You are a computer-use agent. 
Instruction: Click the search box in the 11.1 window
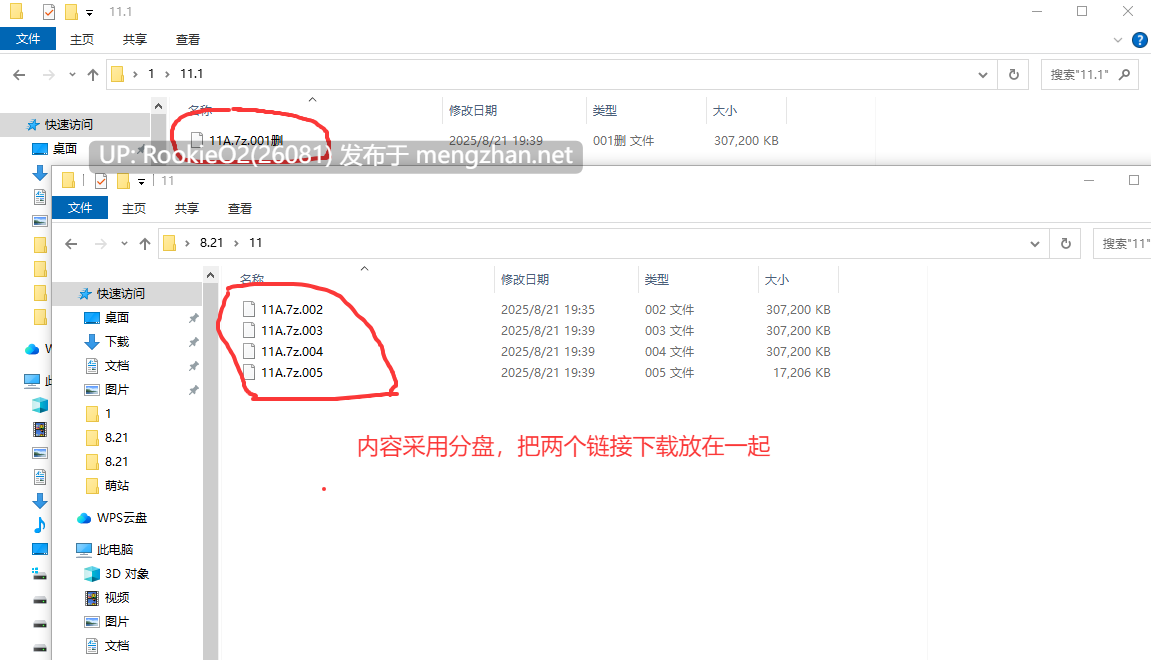coord(1089,74)
